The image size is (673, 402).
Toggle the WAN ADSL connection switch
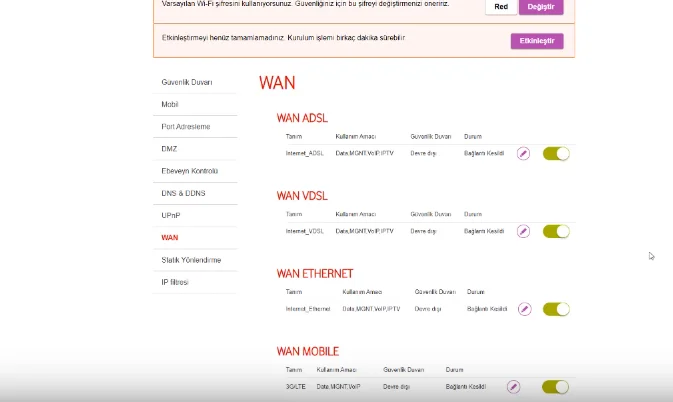pos(556,153)
